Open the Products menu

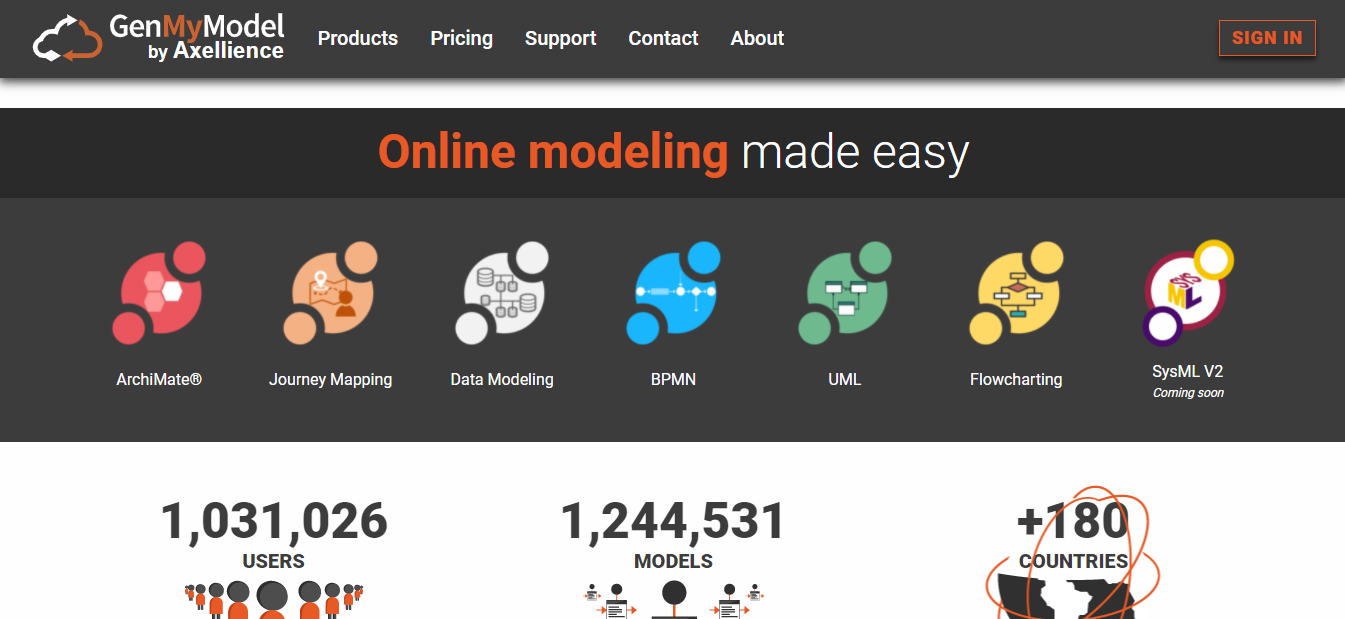358,38
